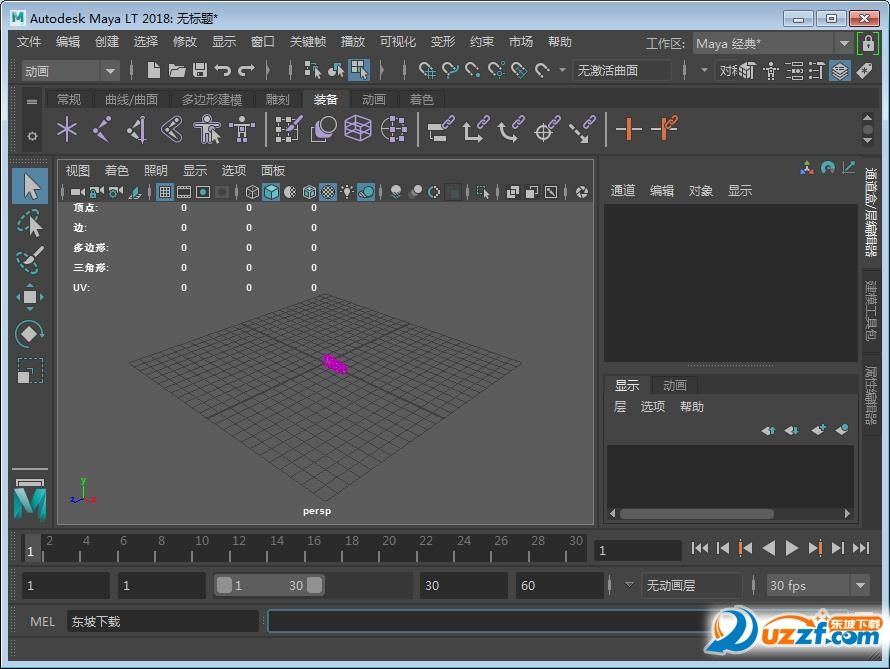Click the MEL command input field
This screenshot has height=669, width=890.
click(488, 621)
